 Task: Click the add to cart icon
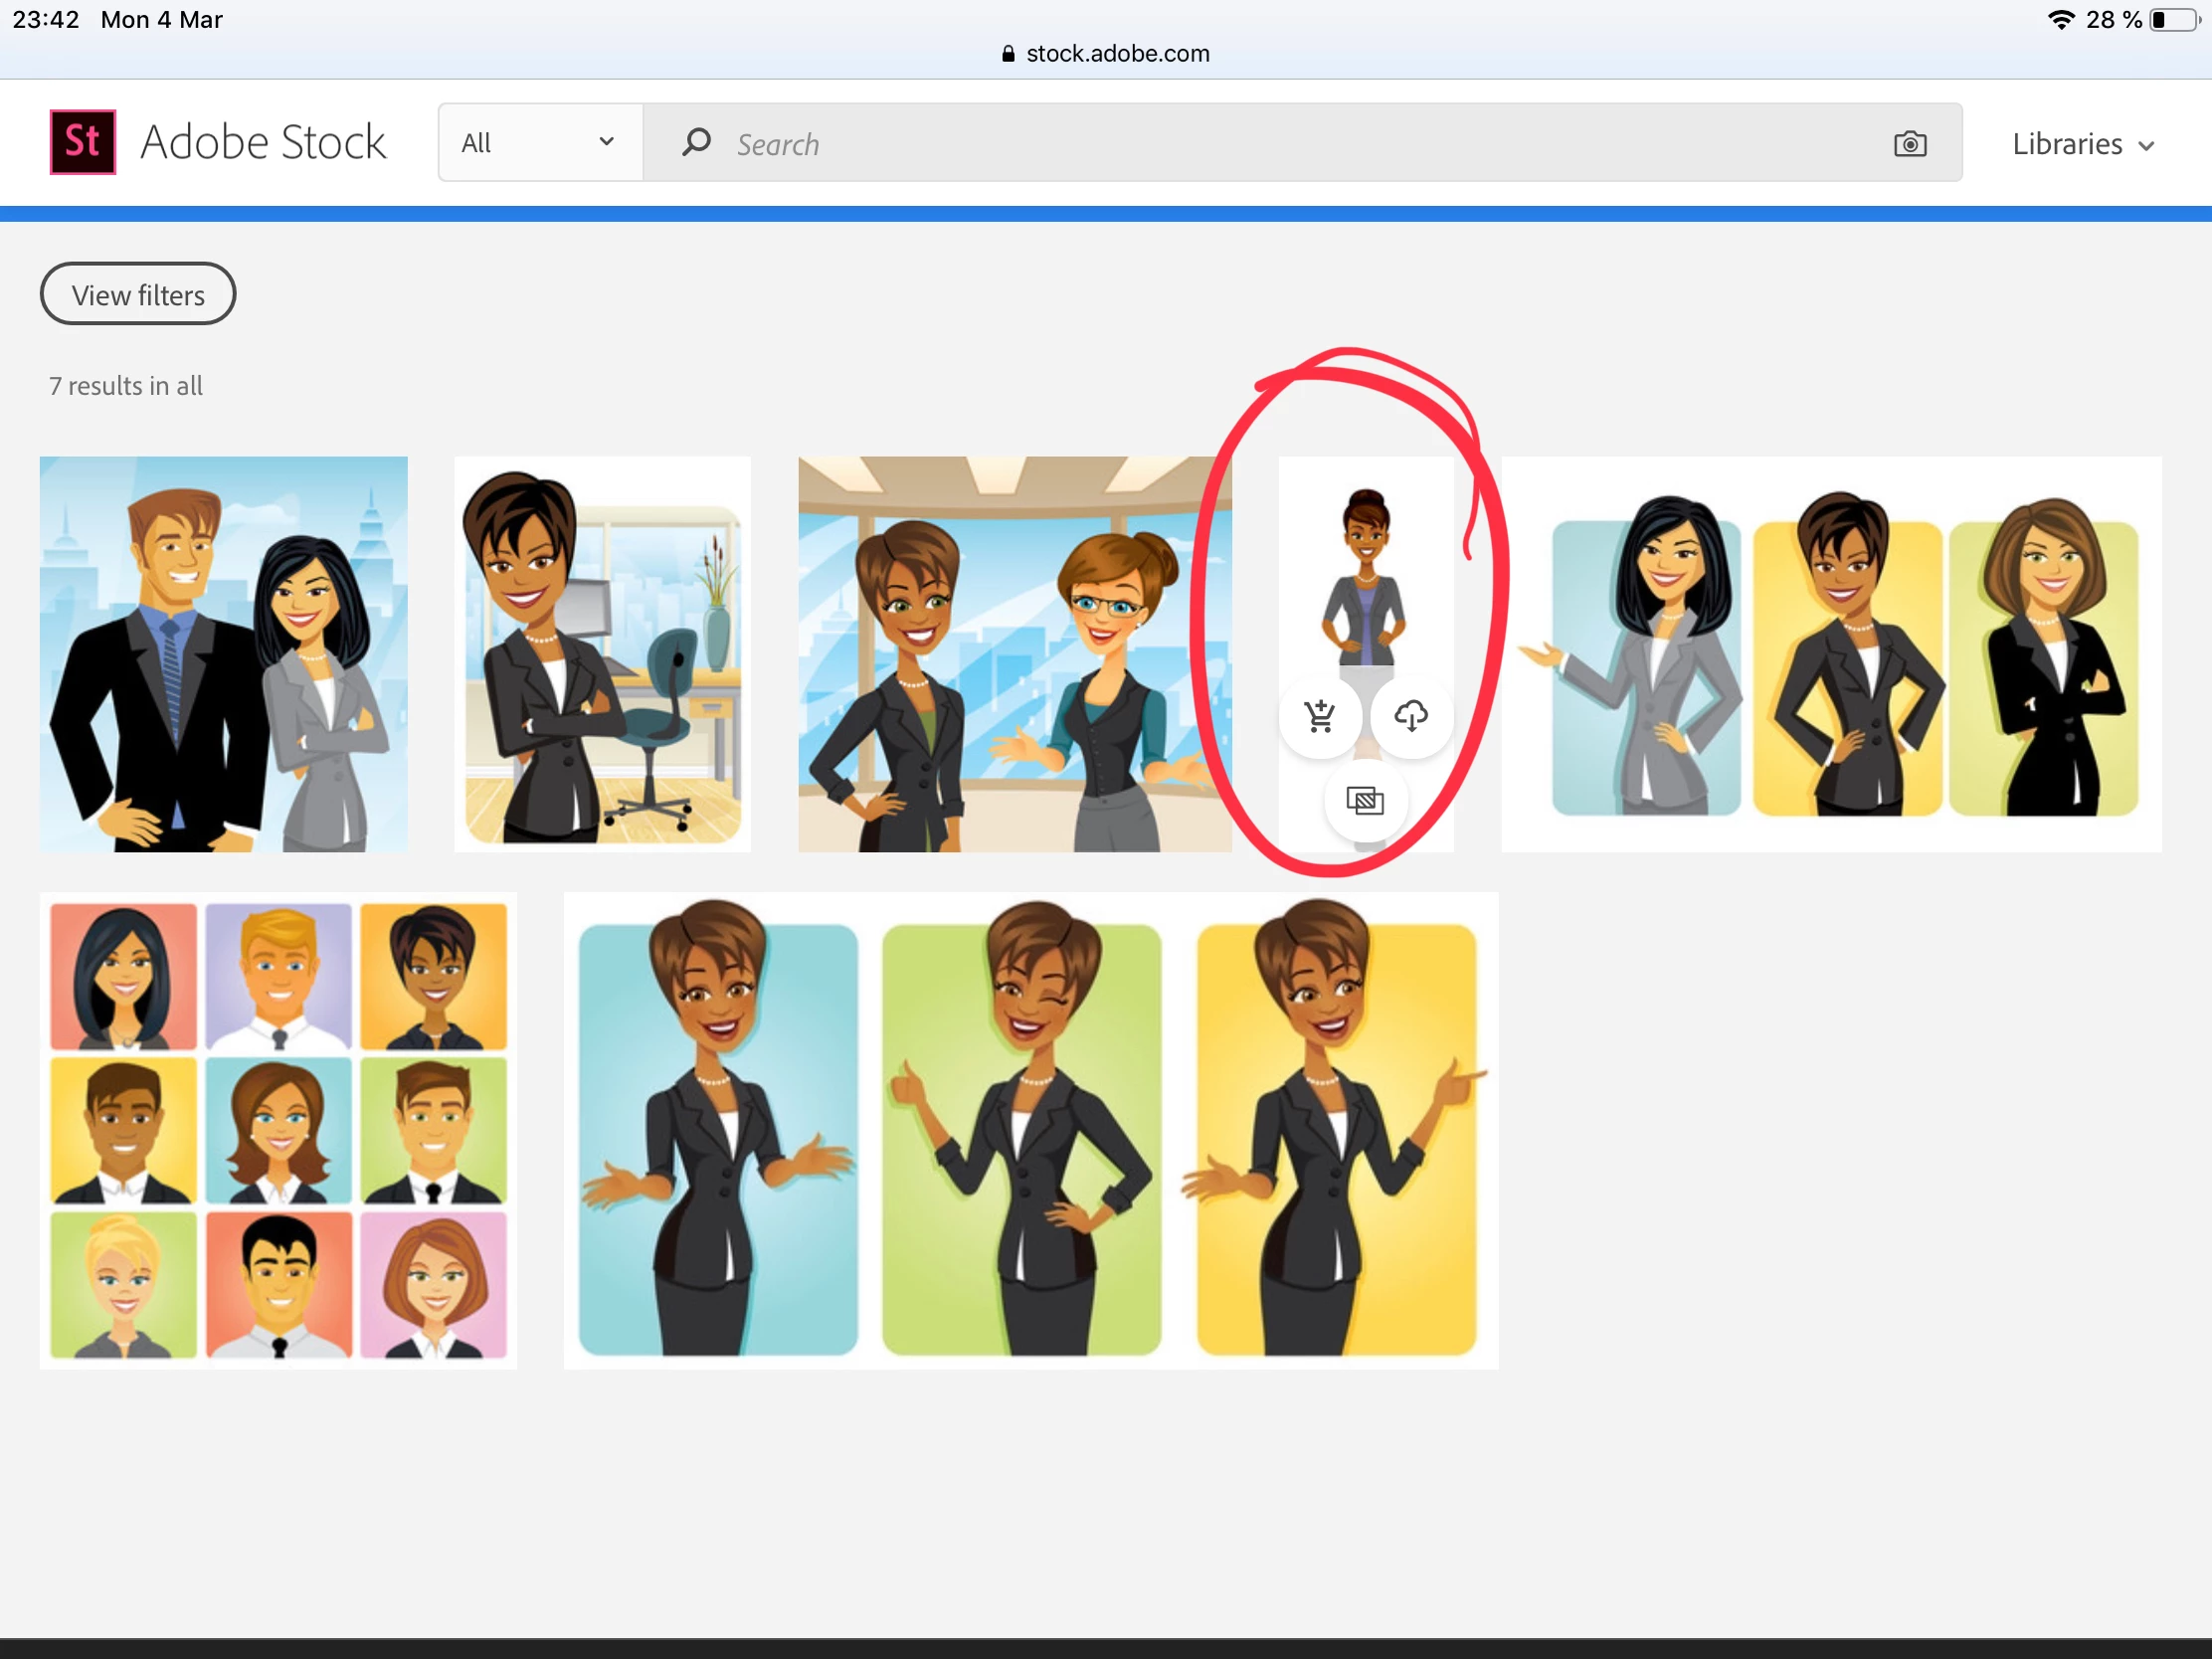click(1320, 716)
